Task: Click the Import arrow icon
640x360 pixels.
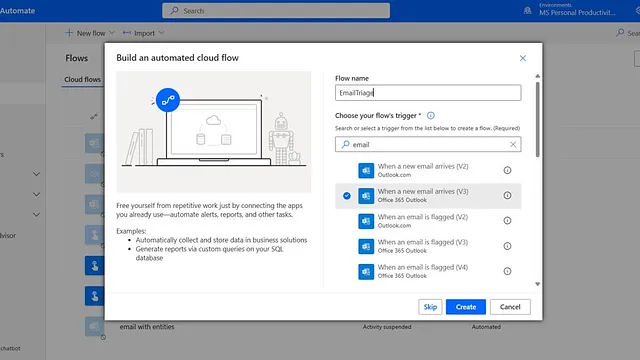Action: (127, 33)
